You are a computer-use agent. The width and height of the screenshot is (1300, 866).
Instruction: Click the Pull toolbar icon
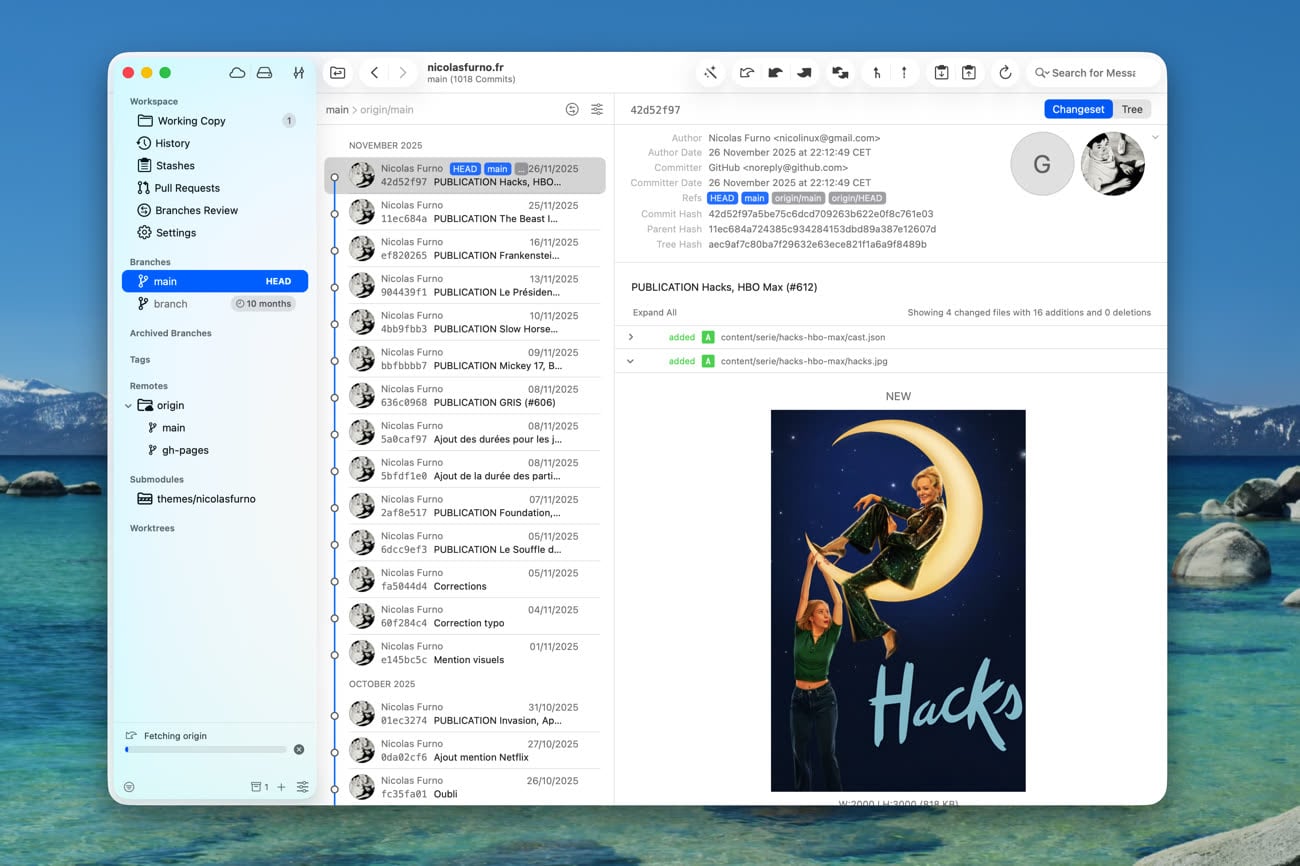[775, 73]
